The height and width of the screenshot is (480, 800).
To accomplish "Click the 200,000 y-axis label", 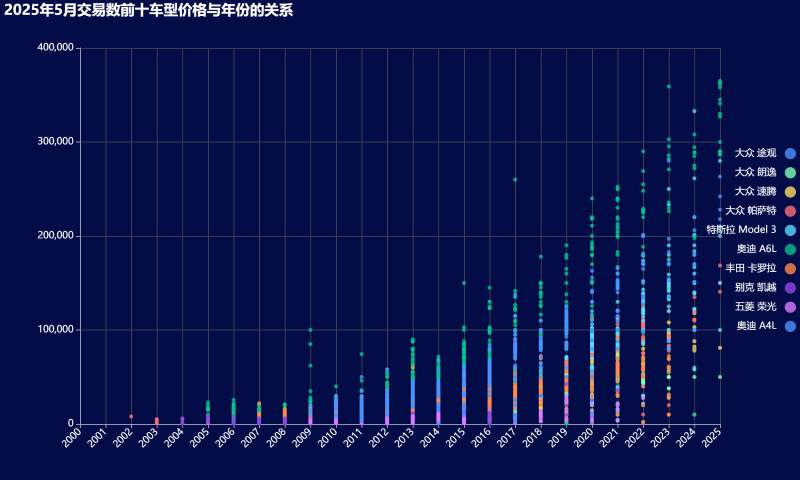I will click(56, 236).
